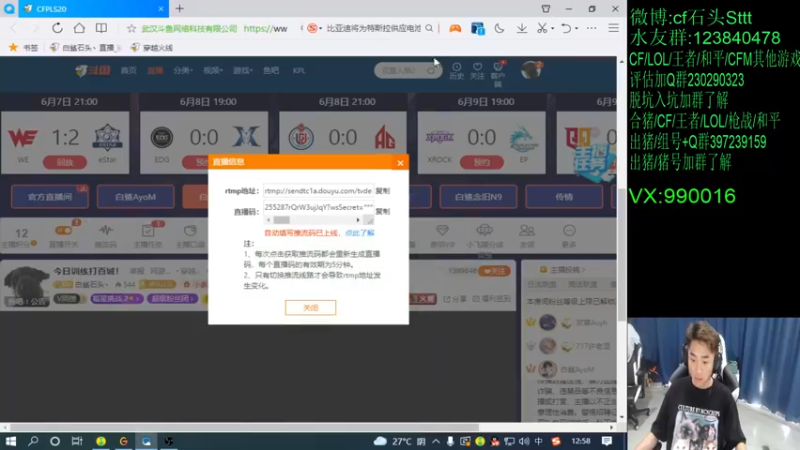Copy the 直播码 stream key with 复制

(x=383, y=211)
